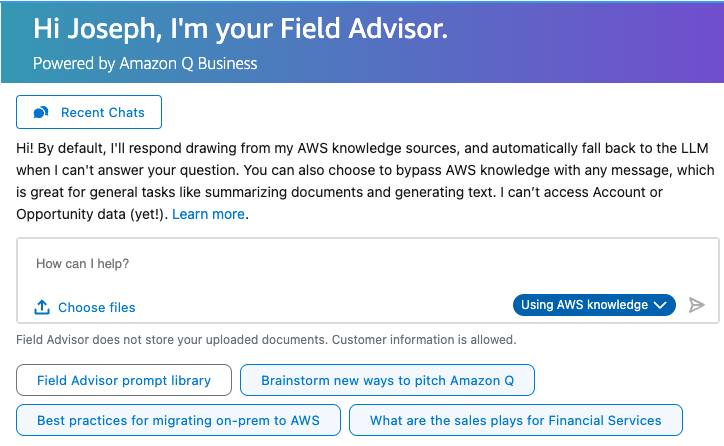Click the empty space between Choose files and the selector
The image size is (724, 446).
click(320, 306)
